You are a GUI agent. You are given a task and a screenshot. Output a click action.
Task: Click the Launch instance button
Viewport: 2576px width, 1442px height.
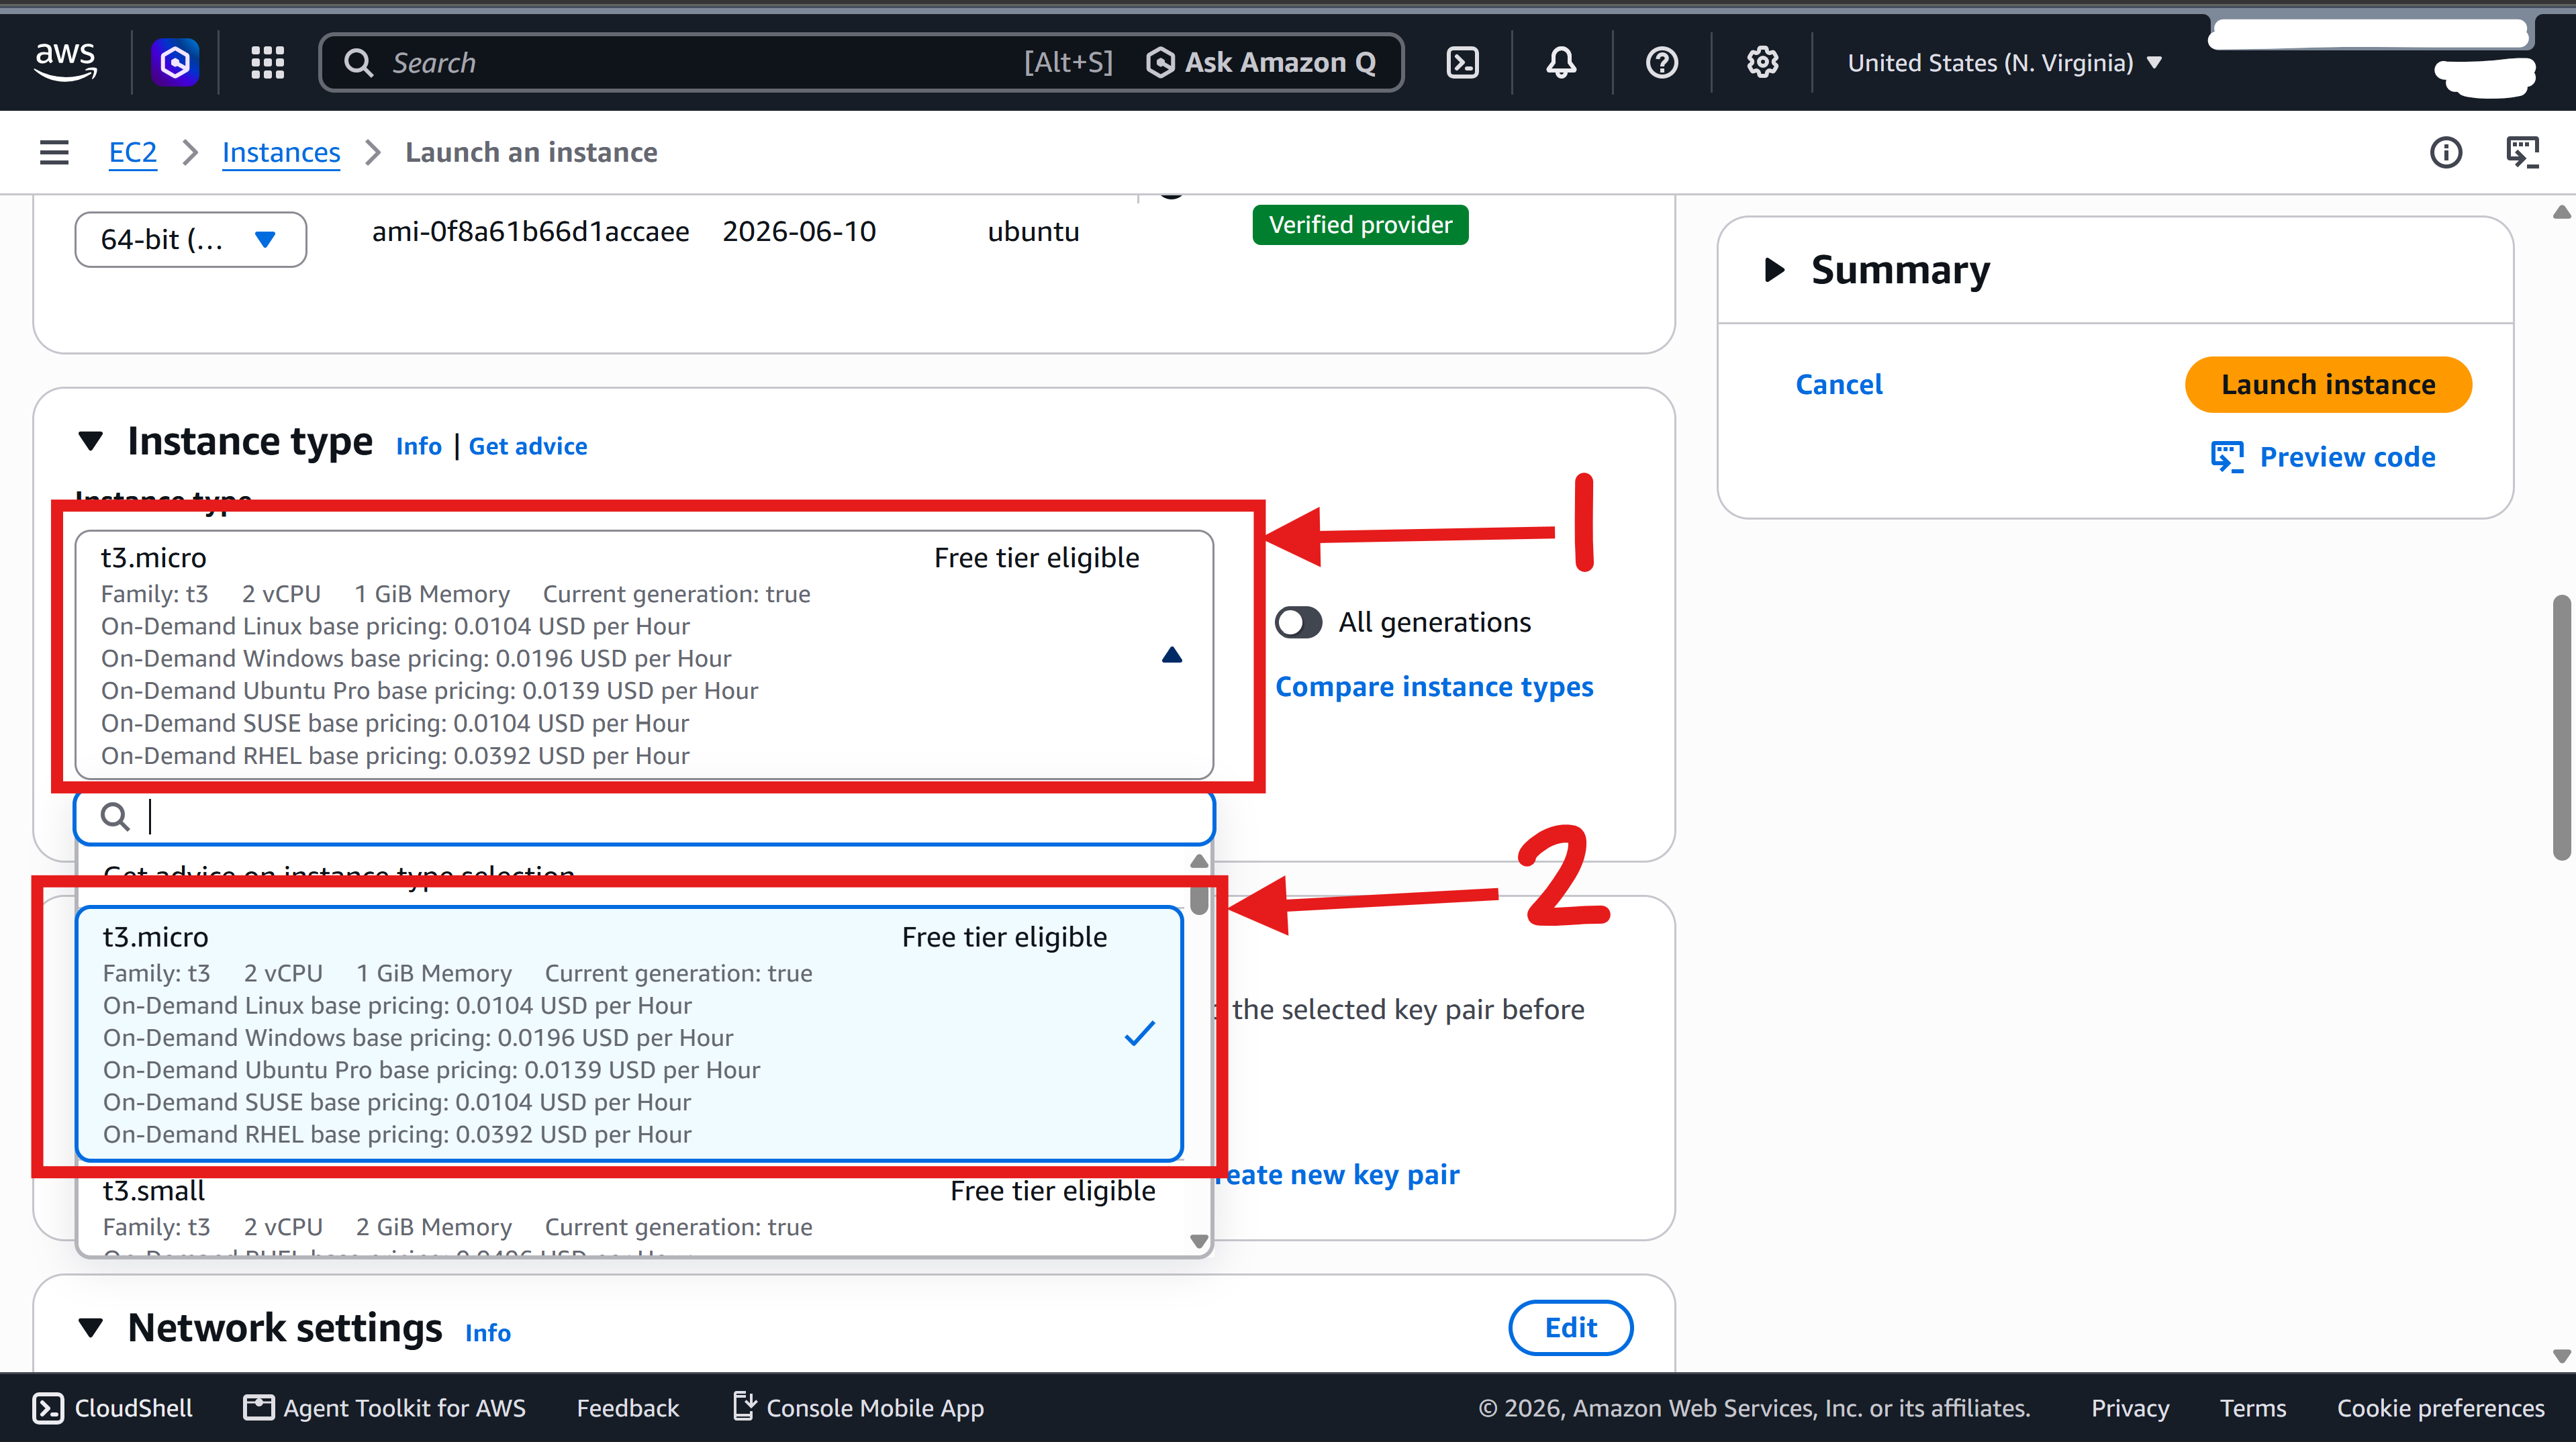click(x=2328, y=384)
